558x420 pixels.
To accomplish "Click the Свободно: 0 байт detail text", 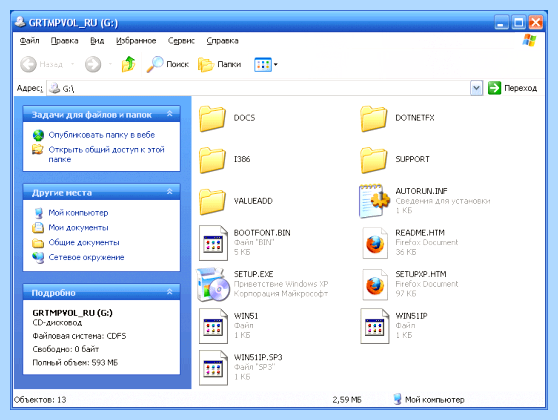I will pyautogui.click(x=66, y=349).
